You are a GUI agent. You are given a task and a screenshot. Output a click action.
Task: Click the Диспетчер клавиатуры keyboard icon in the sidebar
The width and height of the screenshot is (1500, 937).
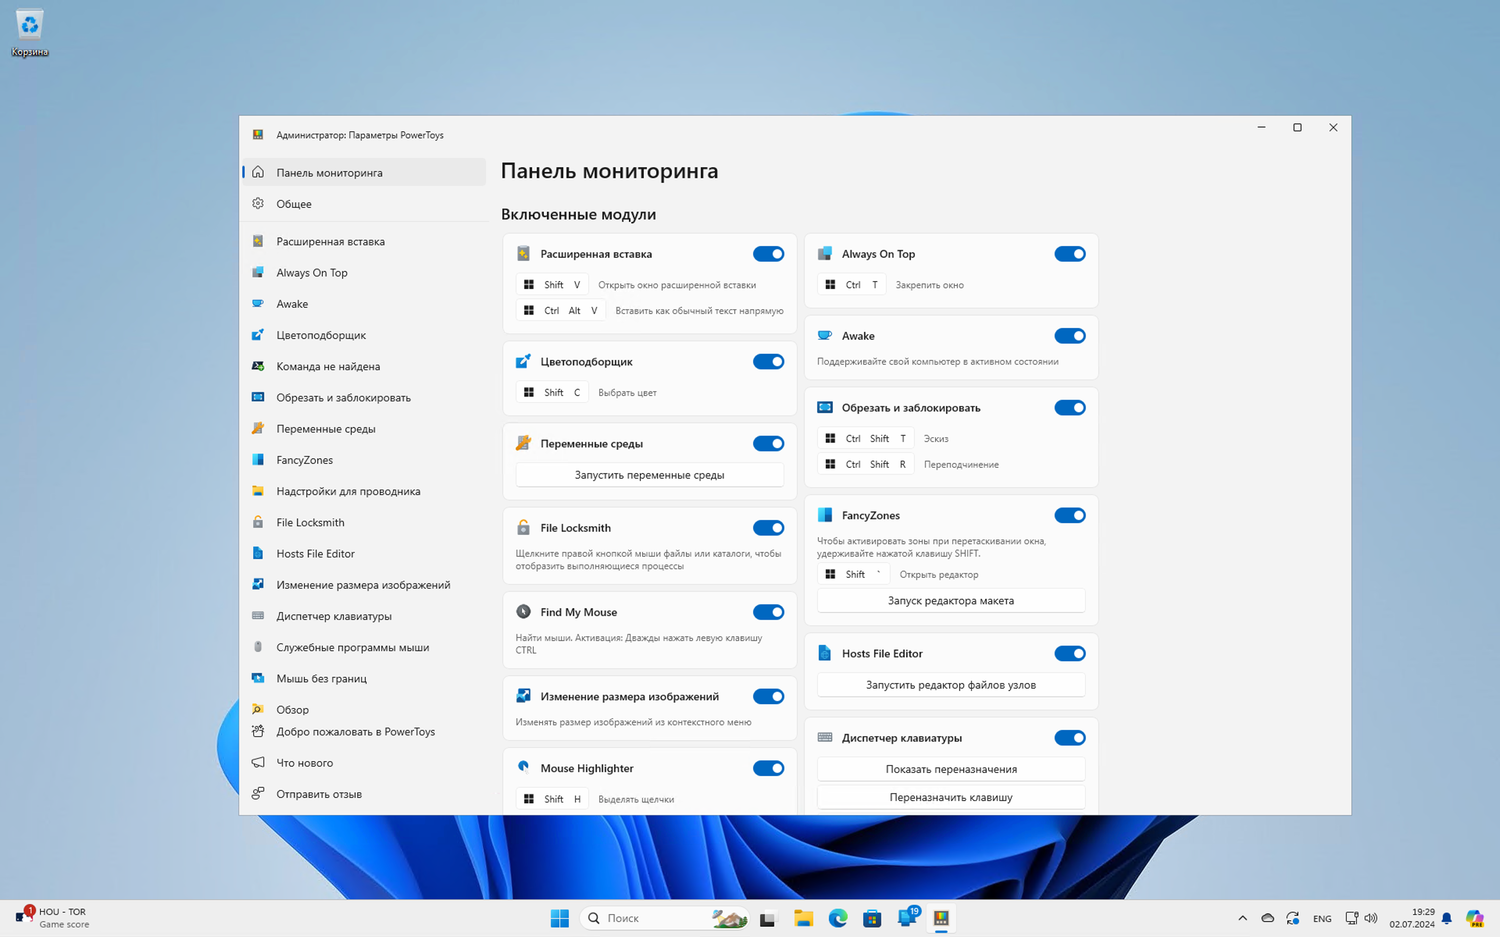(258, 616)
